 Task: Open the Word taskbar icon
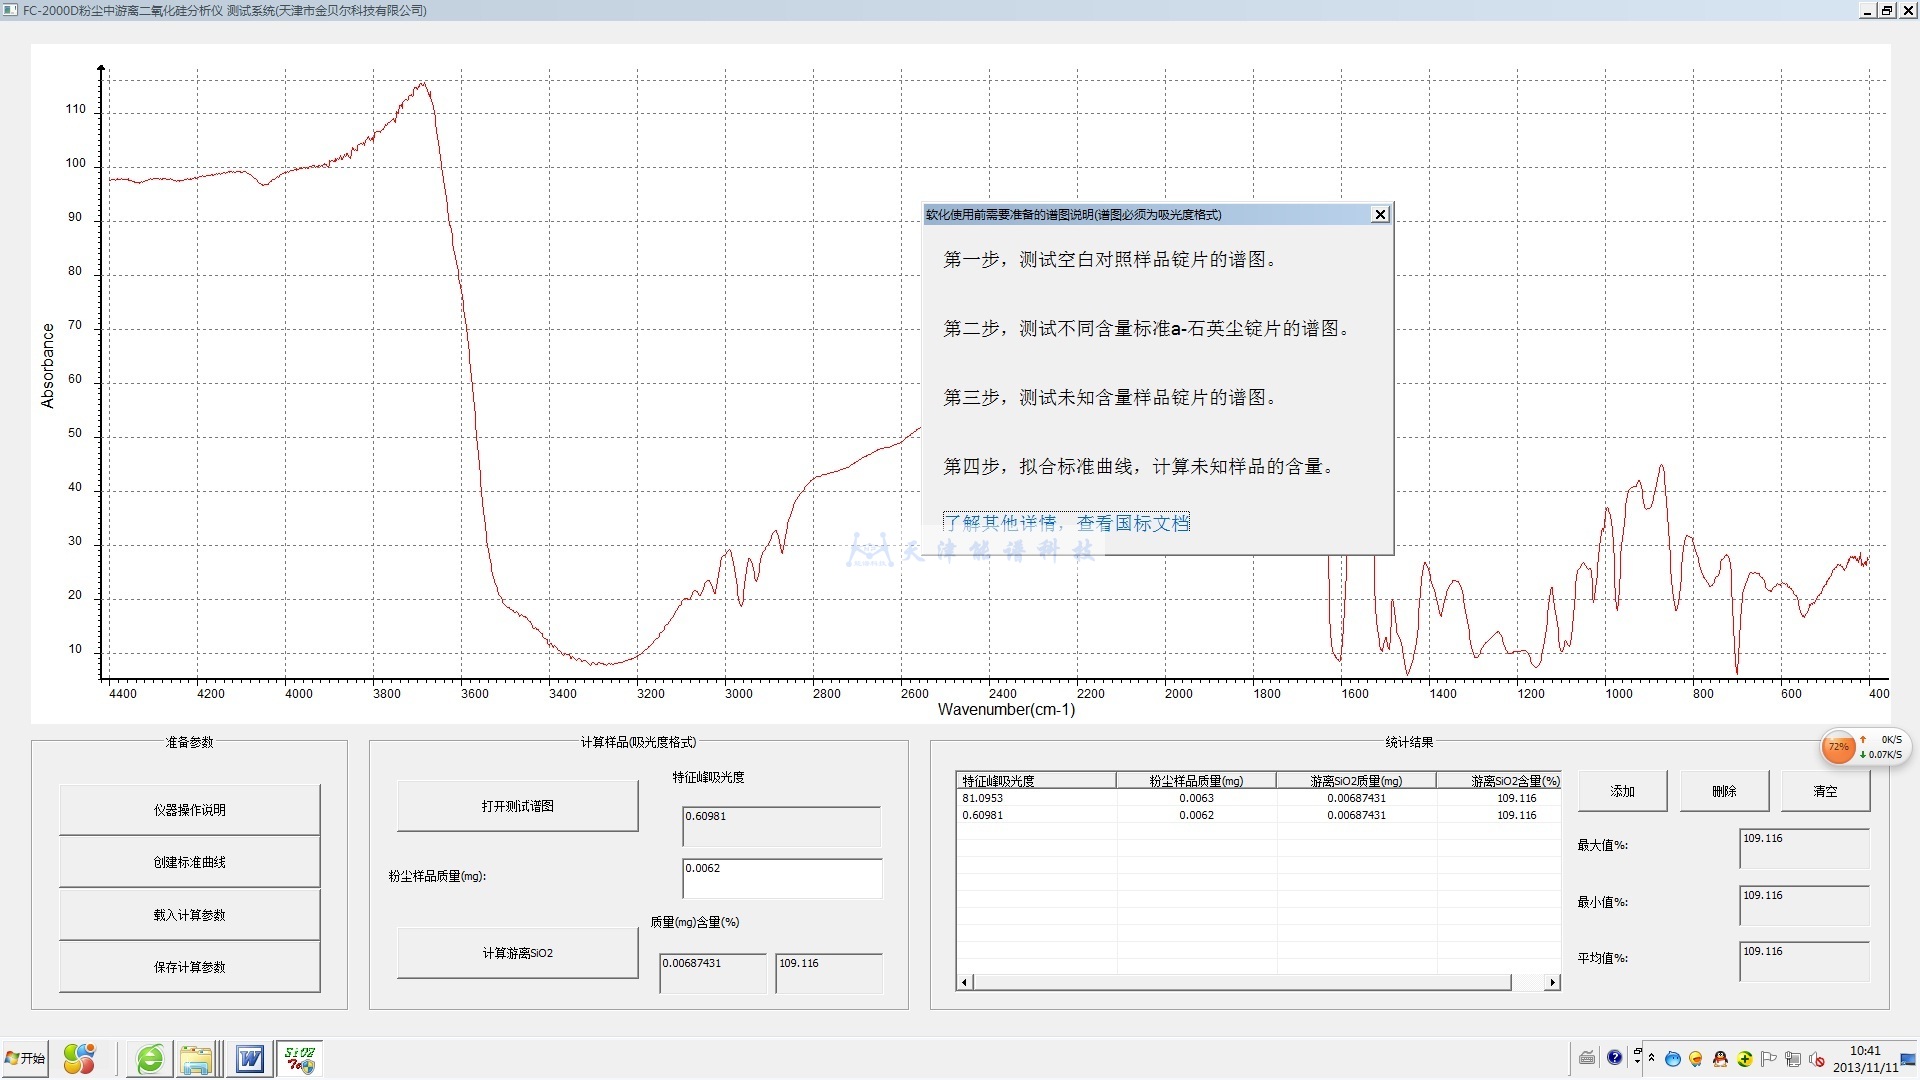click(x=249, y=1059)
